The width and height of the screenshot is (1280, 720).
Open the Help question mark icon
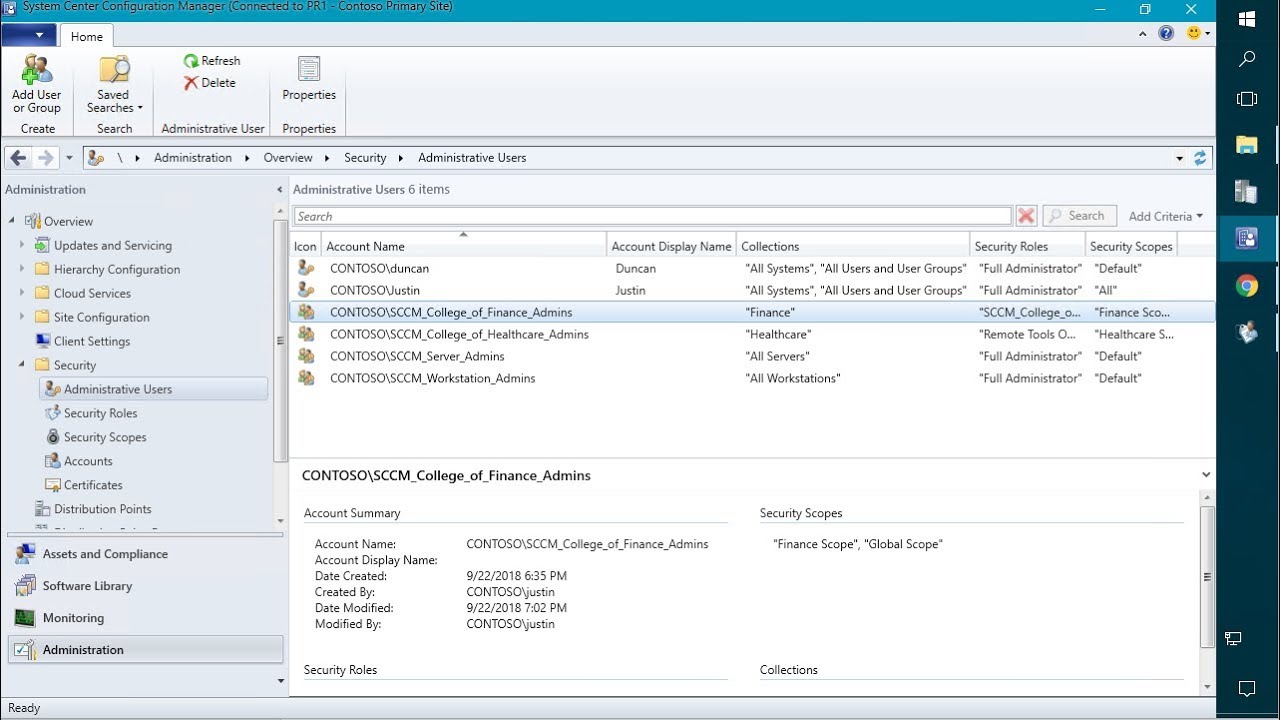pos(1166,33)
